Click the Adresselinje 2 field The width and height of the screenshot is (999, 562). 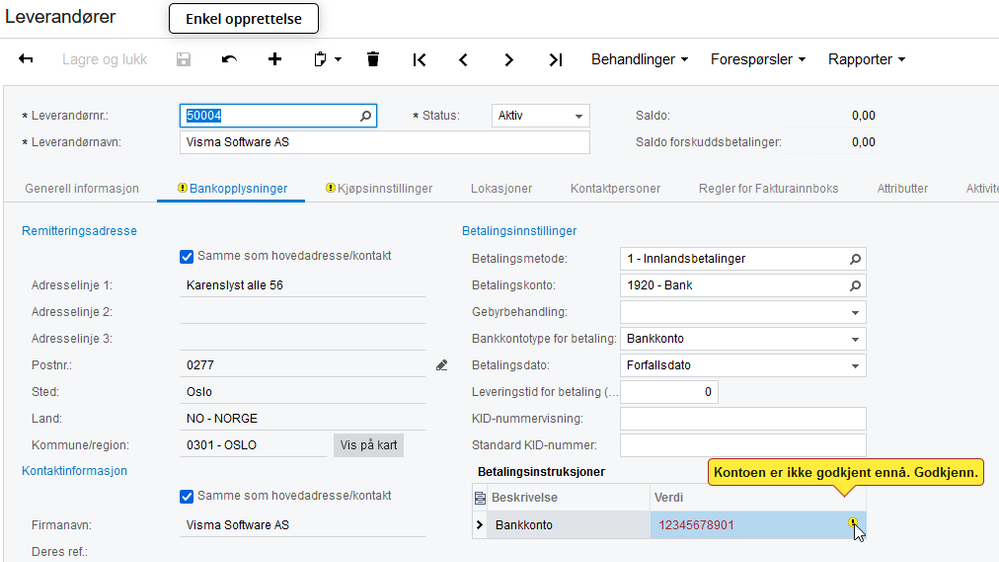coord(303,312)
